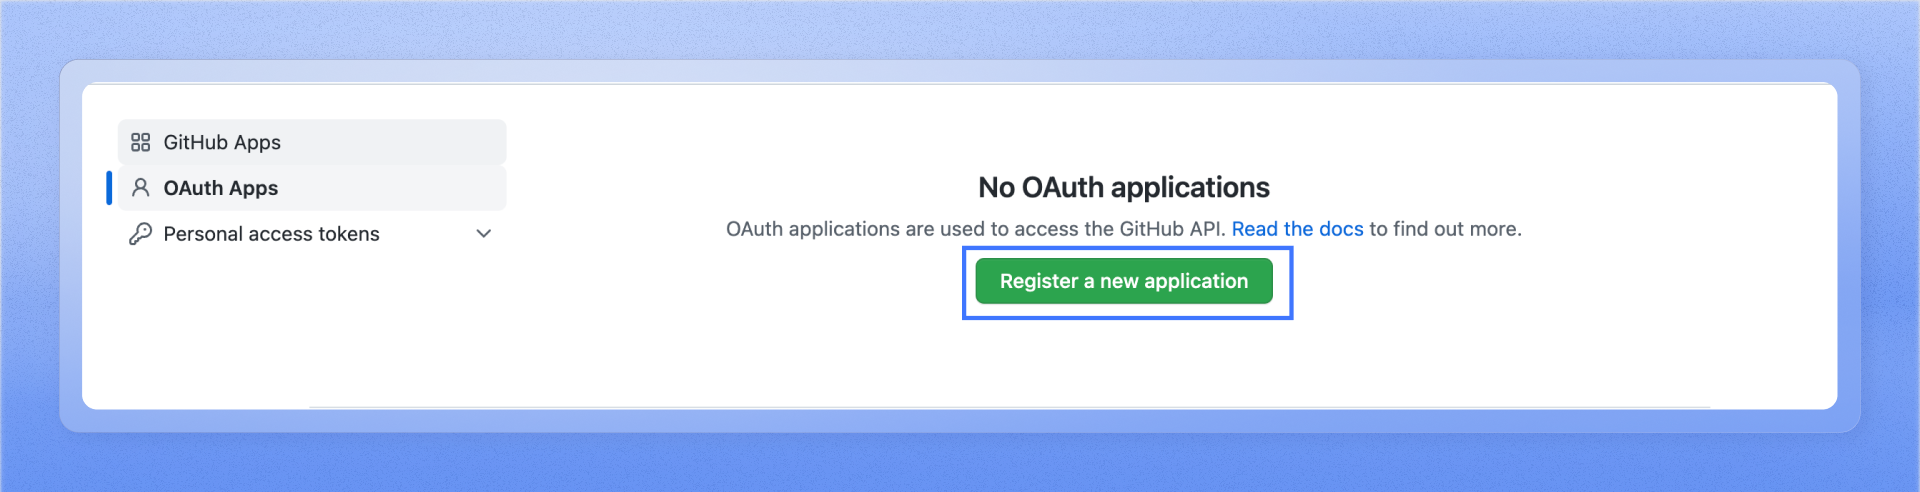
Task: Click the blue active indicator beside OAuth Apps
Action: tap(109, 188)
